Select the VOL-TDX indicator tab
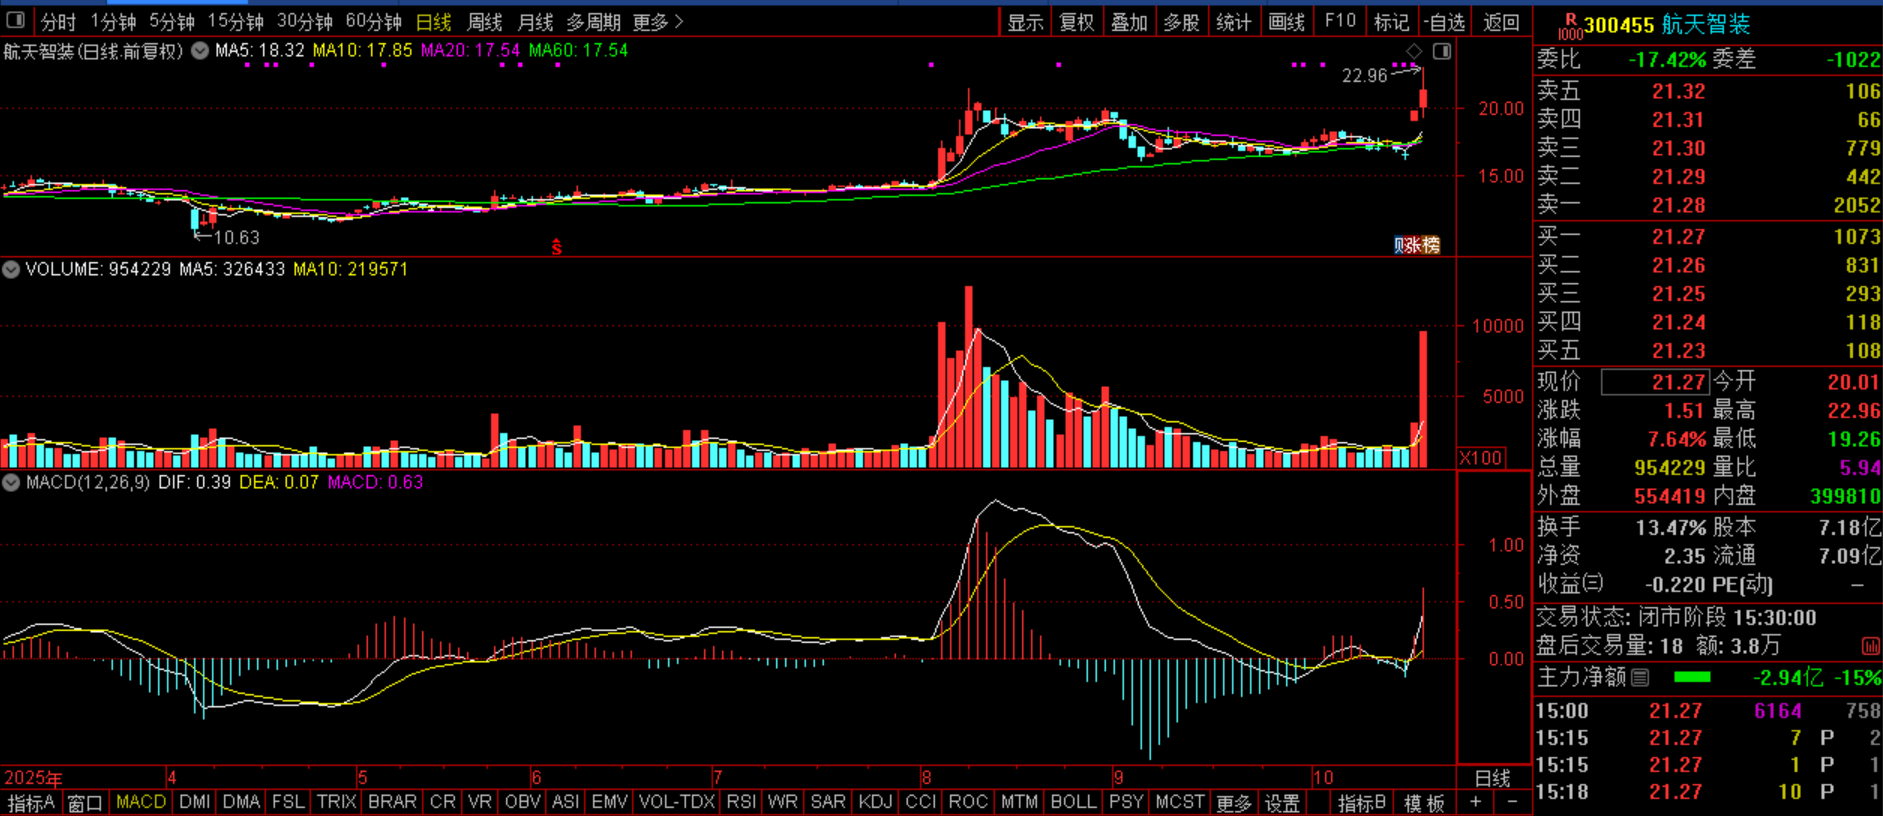Image resolution: width=1883 pixels, height=816 pixels. pyautogui.click(x=677, y=802)
